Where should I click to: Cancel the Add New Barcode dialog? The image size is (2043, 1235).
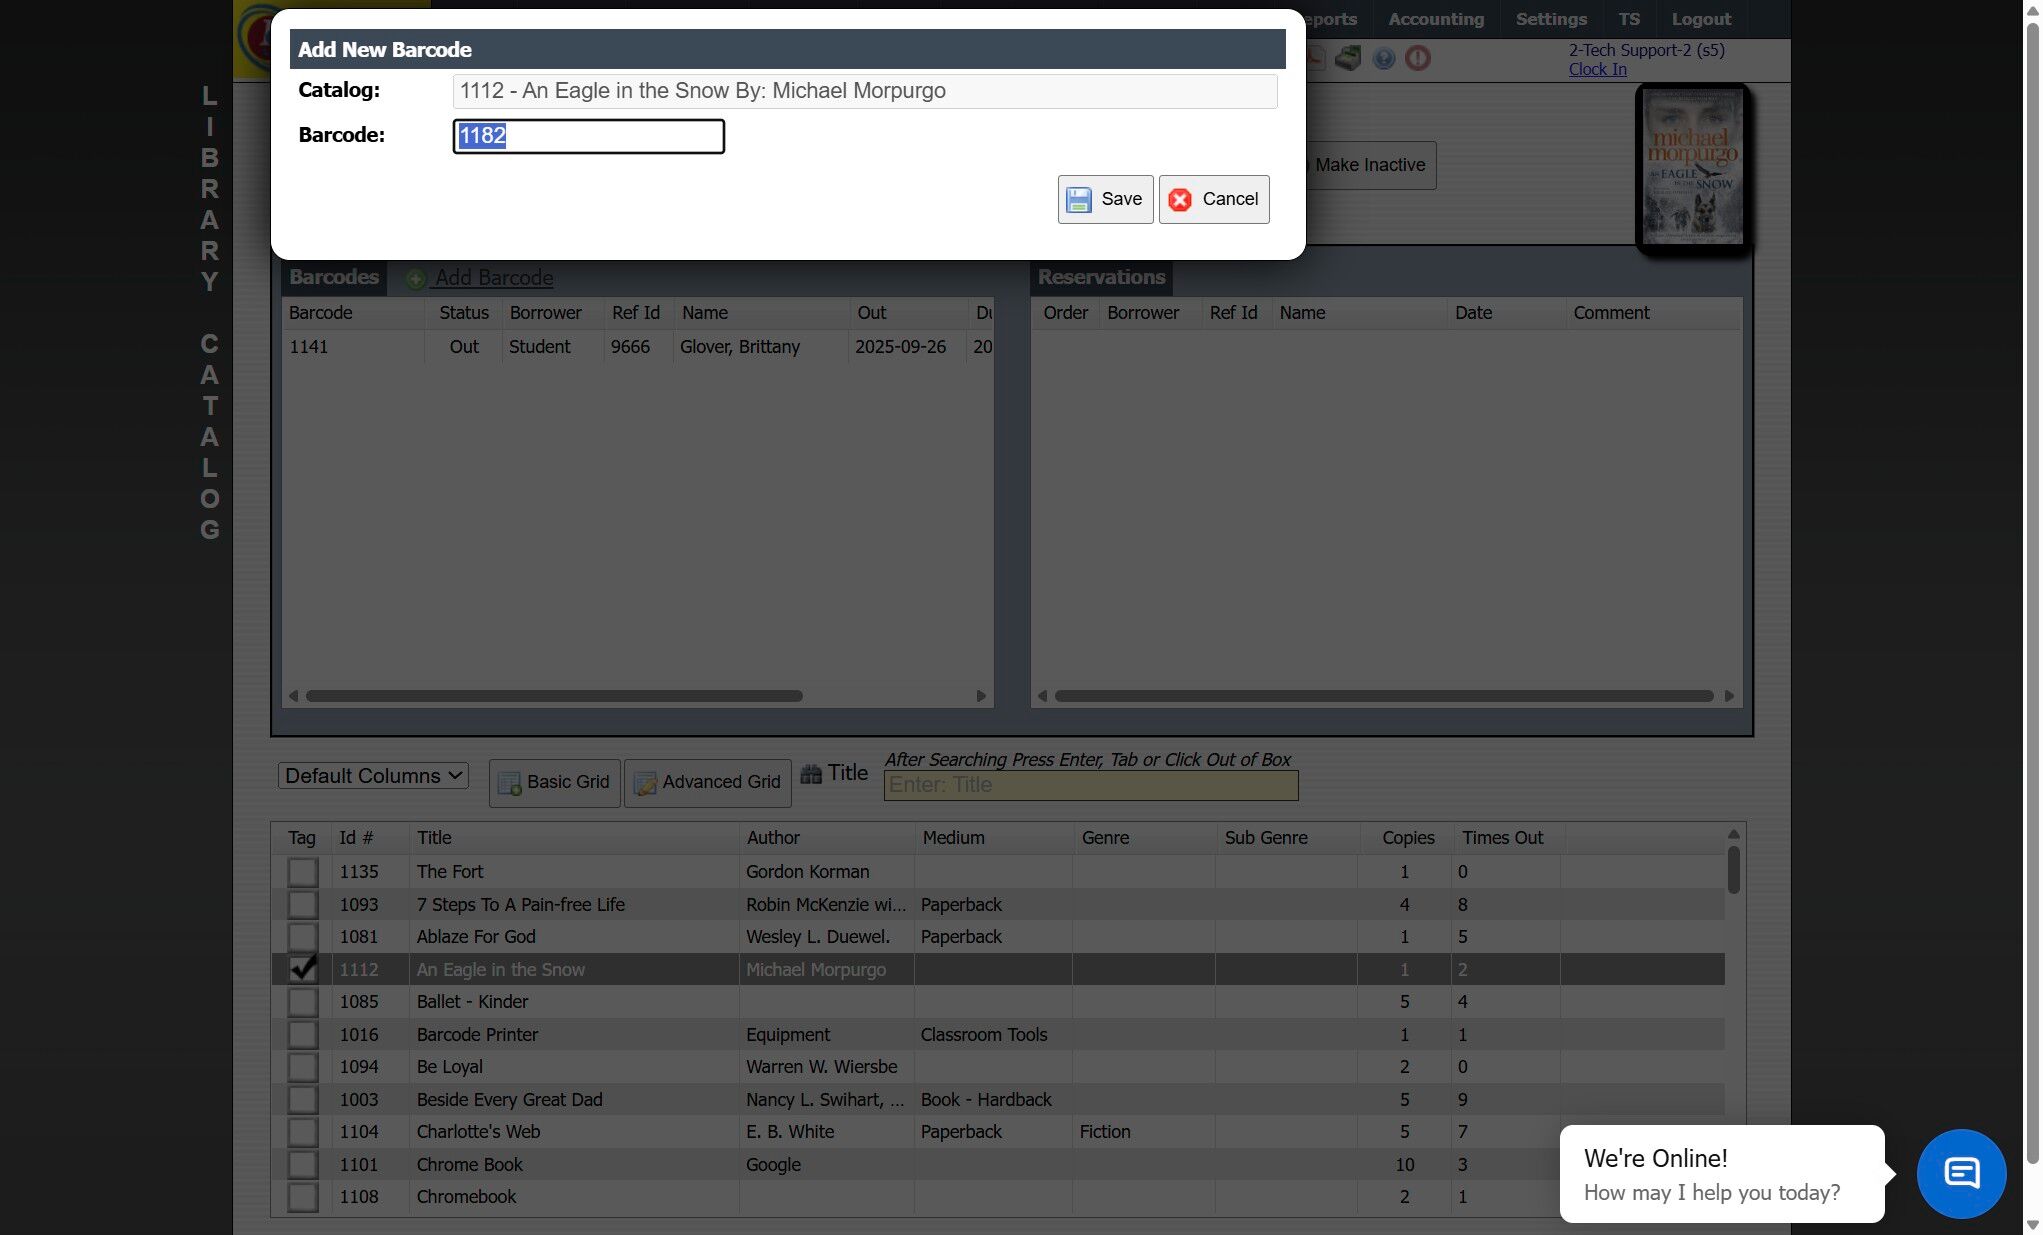pyautogui.click(x=1214, y=199)
